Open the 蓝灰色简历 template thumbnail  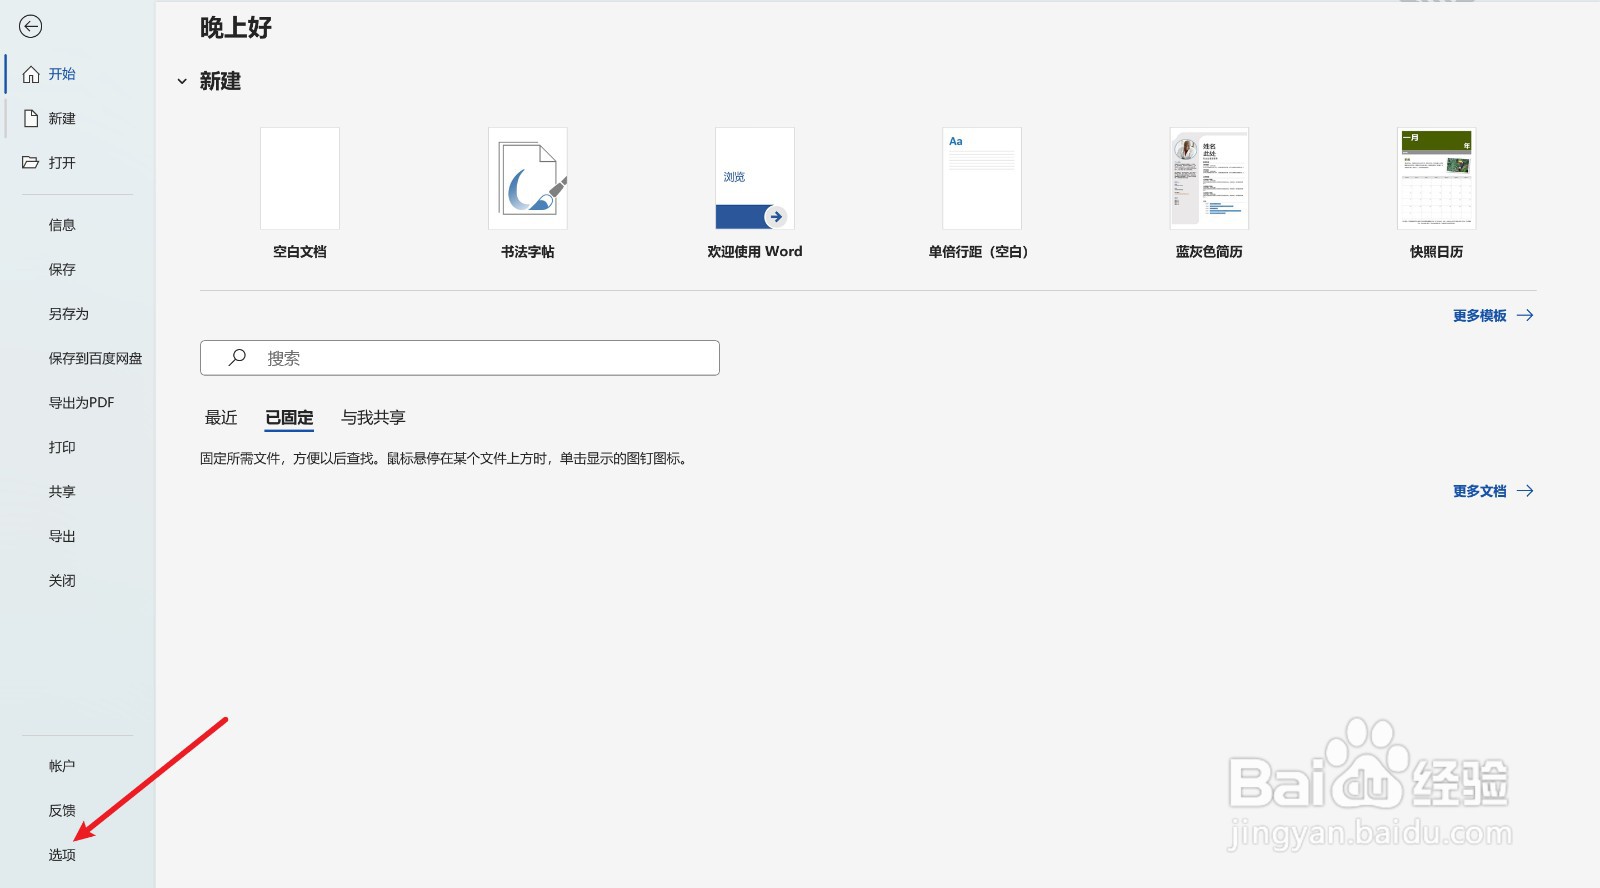pyautogui.click(x=1209, y=178)
